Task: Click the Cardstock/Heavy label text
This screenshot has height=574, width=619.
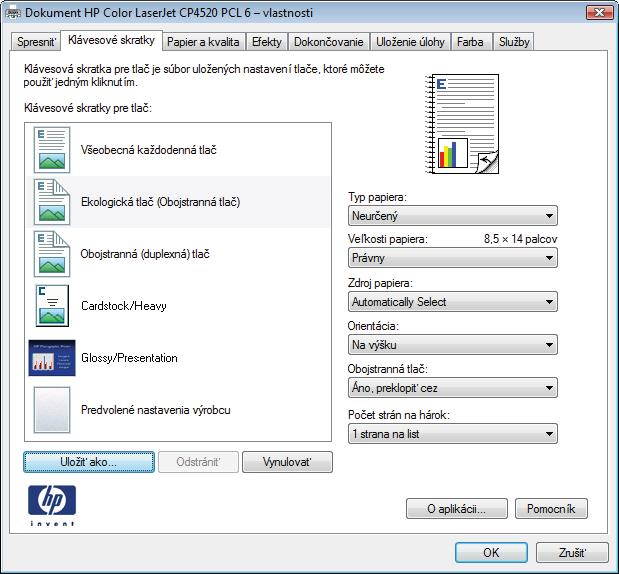Action: [124, 306]
